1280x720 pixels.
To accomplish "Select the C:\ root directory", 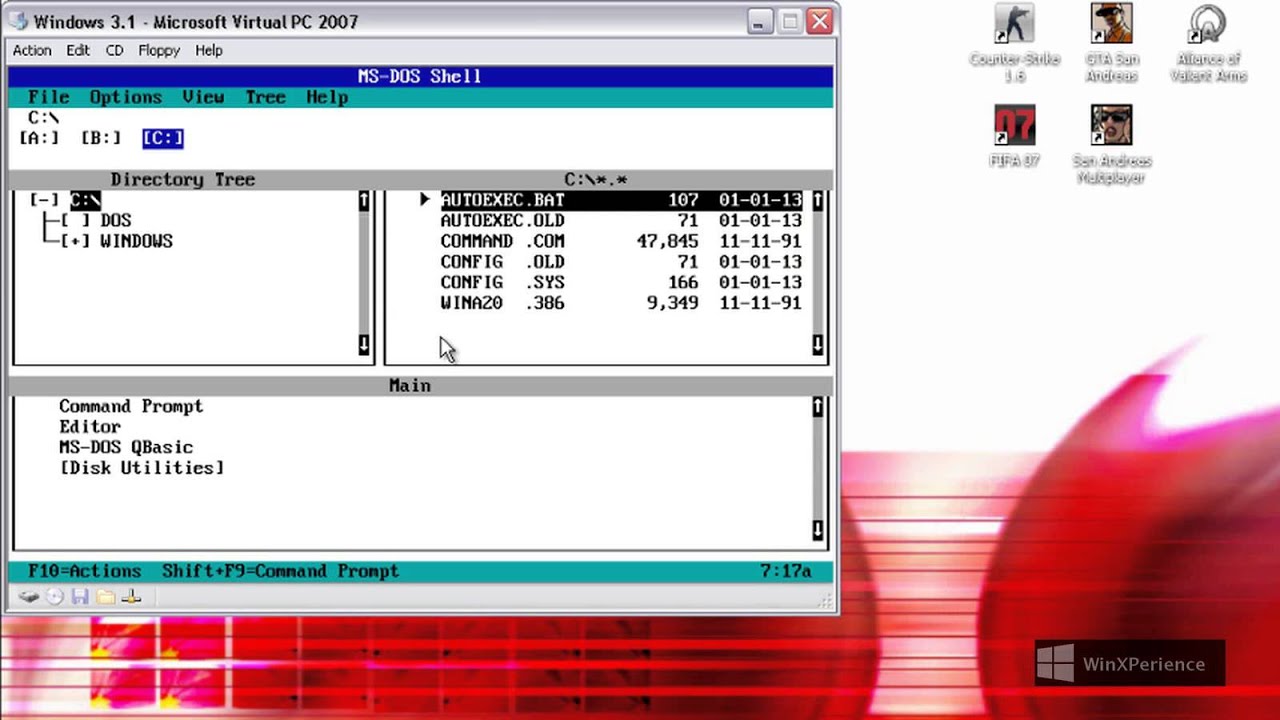I will (85, 200).
